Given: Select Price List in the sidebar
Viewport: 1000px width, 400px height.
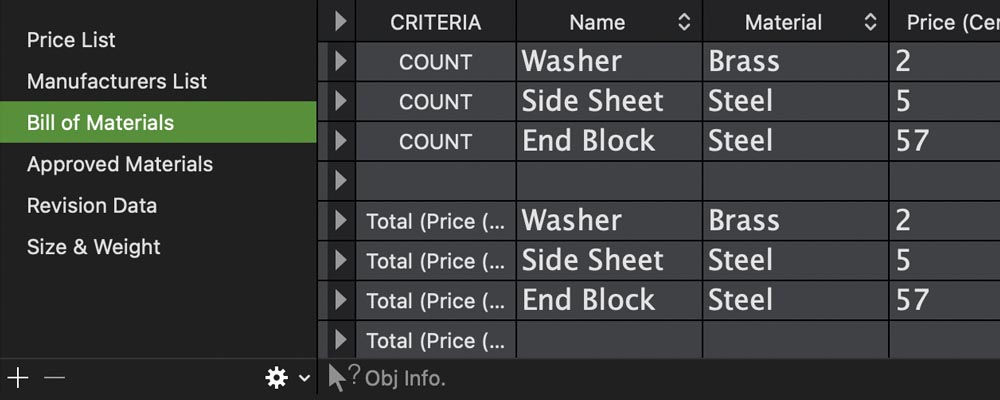Looking at the screenshot, I should click(x=71, y=40).
